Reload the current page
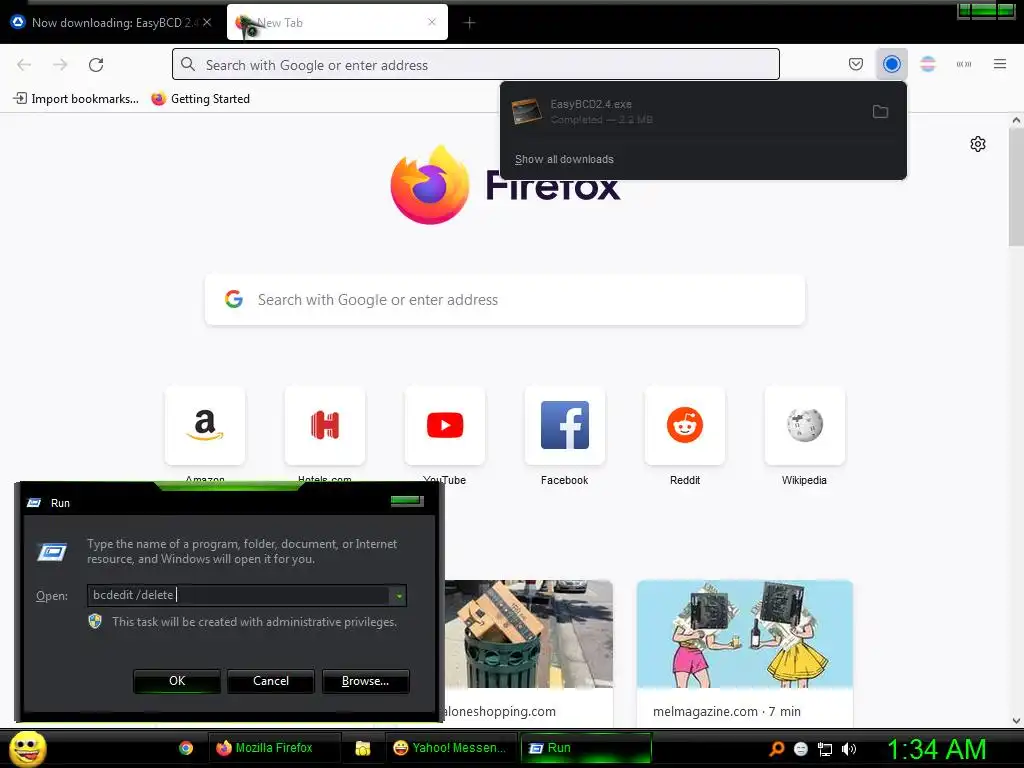 (96, 65)
